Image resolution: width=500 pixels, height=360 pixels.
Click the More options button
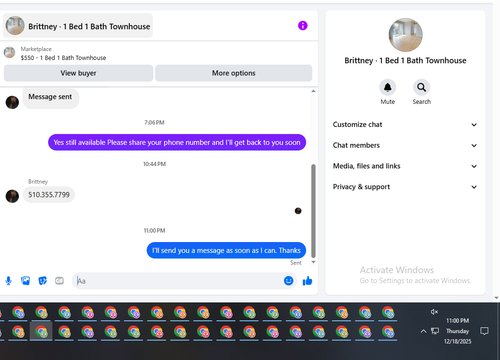[234, 73]
